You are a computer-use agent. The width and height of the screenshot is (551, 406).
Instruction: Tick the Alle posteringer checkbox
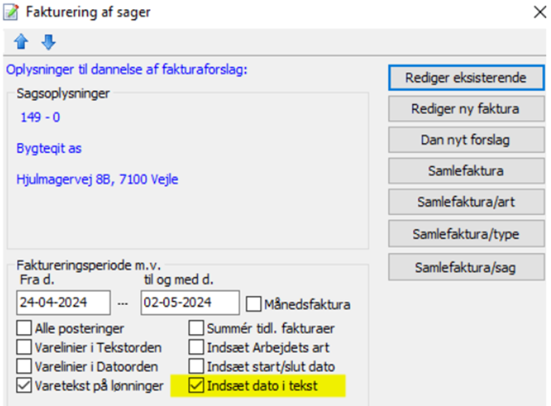coord(24,328)
